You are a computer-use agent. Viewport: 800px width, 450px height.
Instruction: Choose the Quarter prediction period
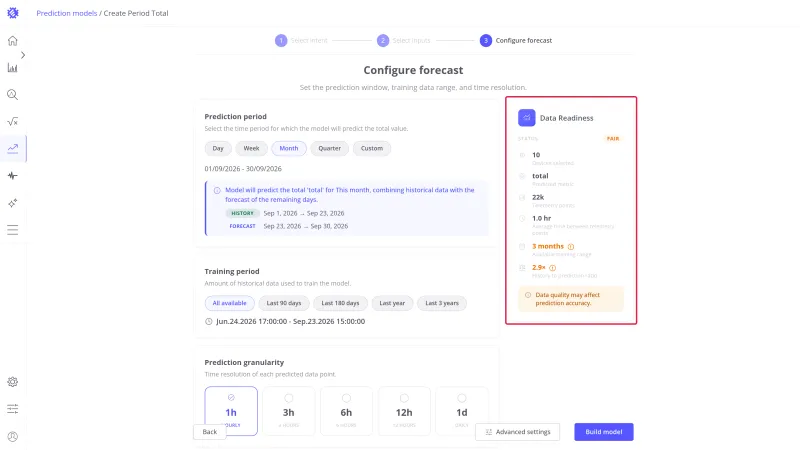coord(329,148)
